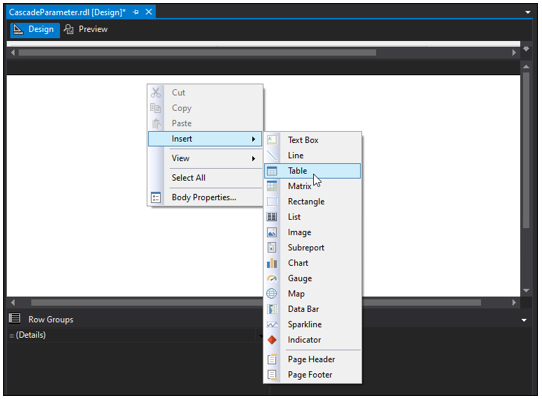Screen dimensions: 542x399
Task: Pin the CascadeParameter.rdl tab
Action: pos(136,12)
